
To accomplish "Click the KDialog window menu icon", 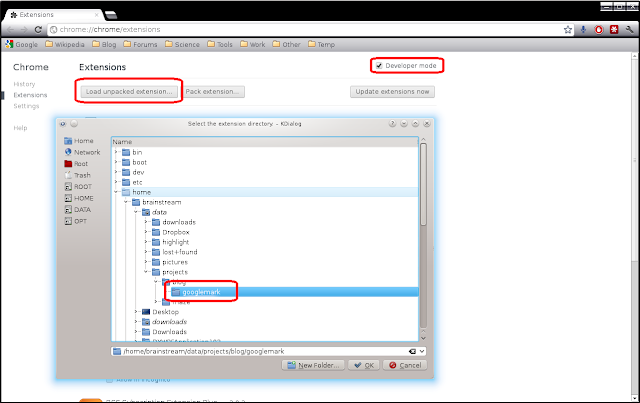I will coord(63,123).
